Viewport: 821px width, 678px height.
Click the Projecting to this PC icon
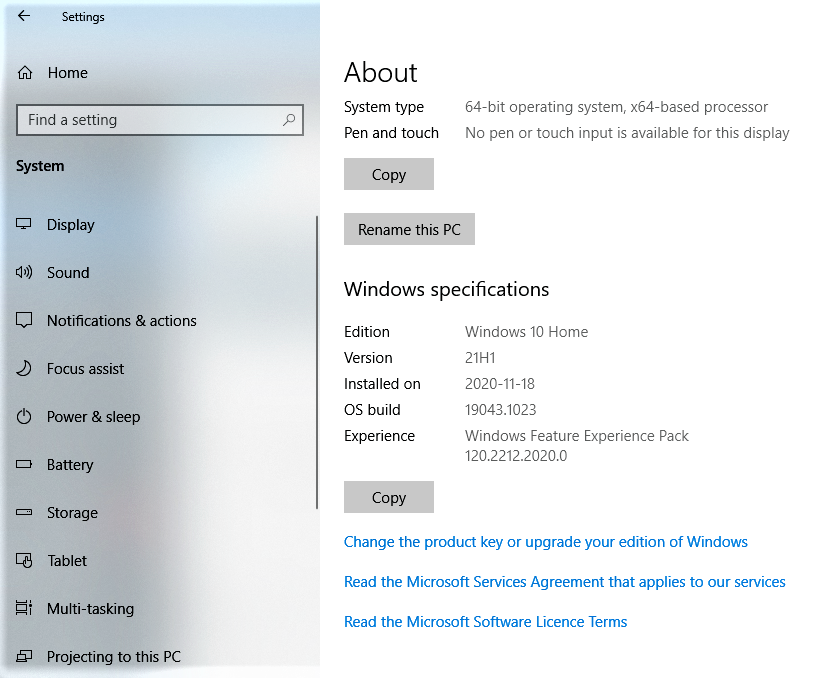click(24, 657)
